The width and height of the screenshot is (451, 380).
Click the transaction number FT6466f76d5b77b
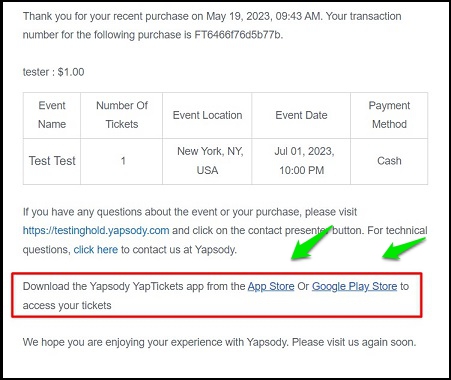[x=238, y=35]
